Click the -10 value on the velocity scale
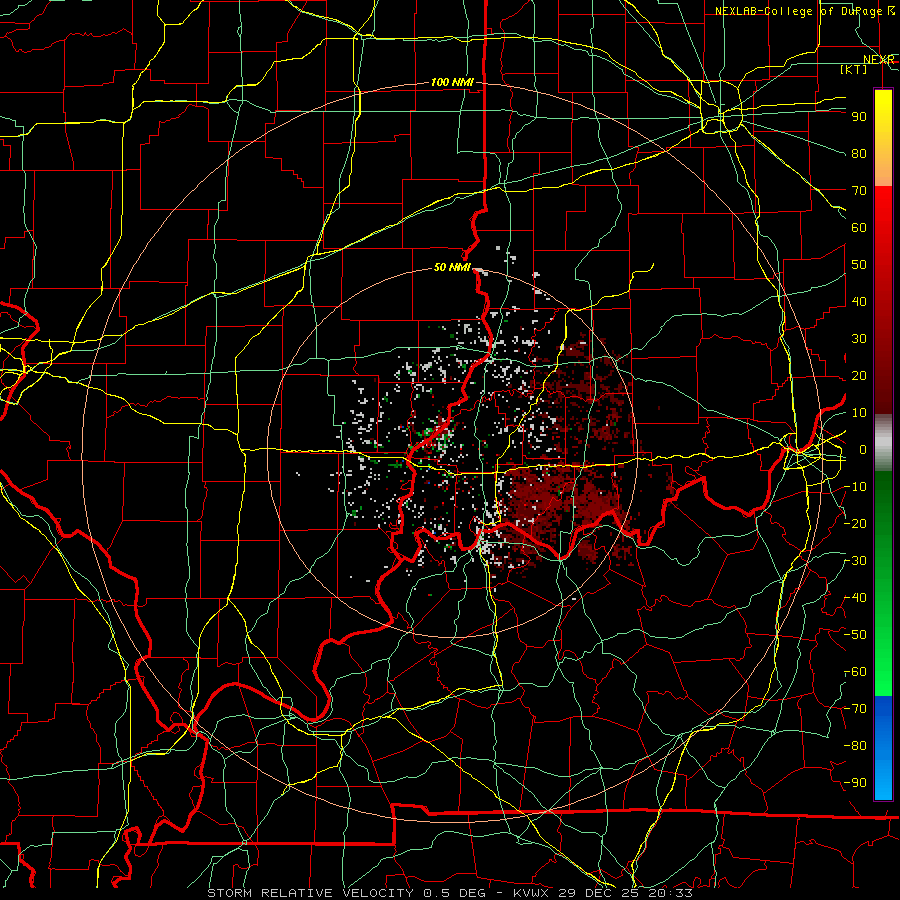 pyautogui.click(x=856, y=487)
